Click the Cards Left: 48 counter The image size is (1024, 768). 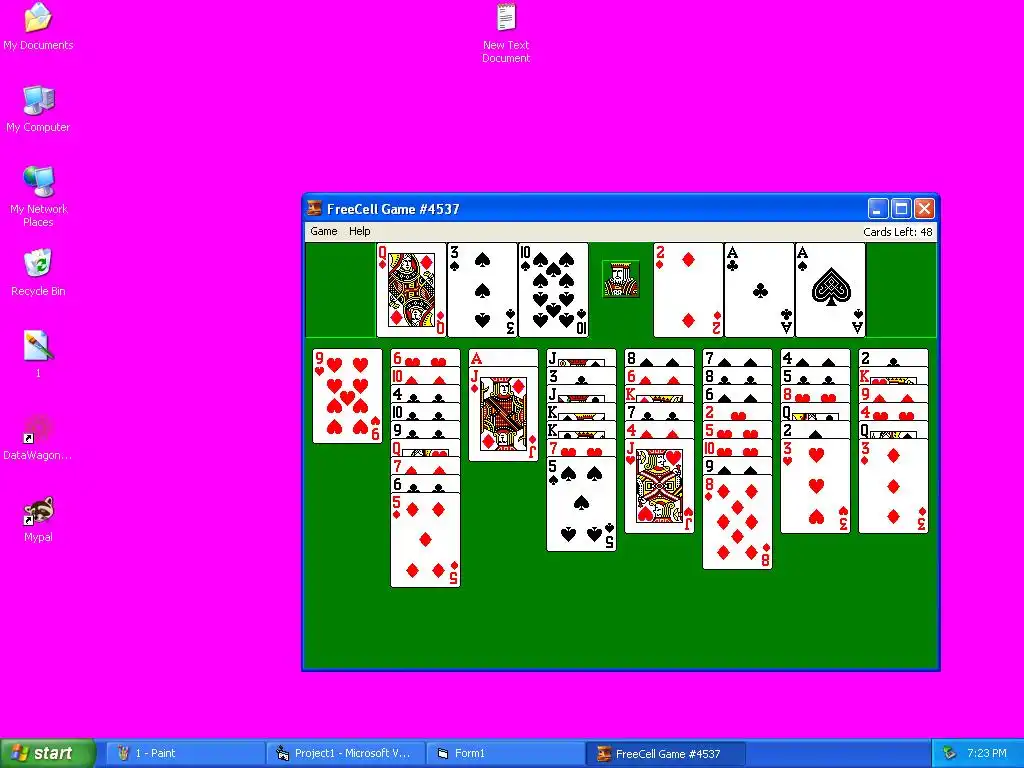[897, 232]
